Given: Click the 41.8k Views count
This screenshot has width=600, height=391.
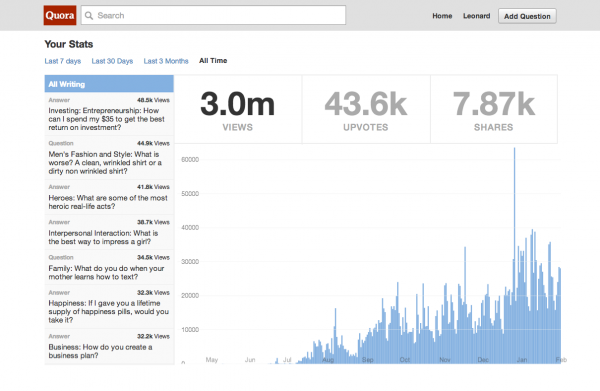Looking at the screenshot, I should (153, 187).
